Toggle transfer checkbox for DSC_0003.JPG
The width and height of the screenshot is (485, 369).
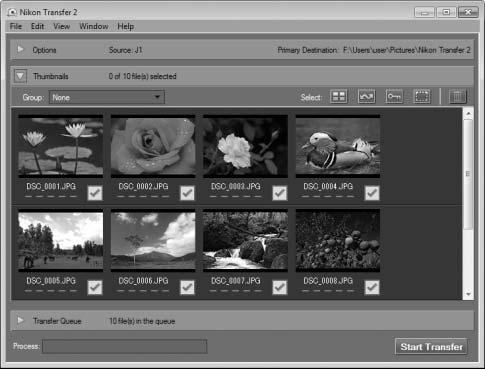point(279,193)
